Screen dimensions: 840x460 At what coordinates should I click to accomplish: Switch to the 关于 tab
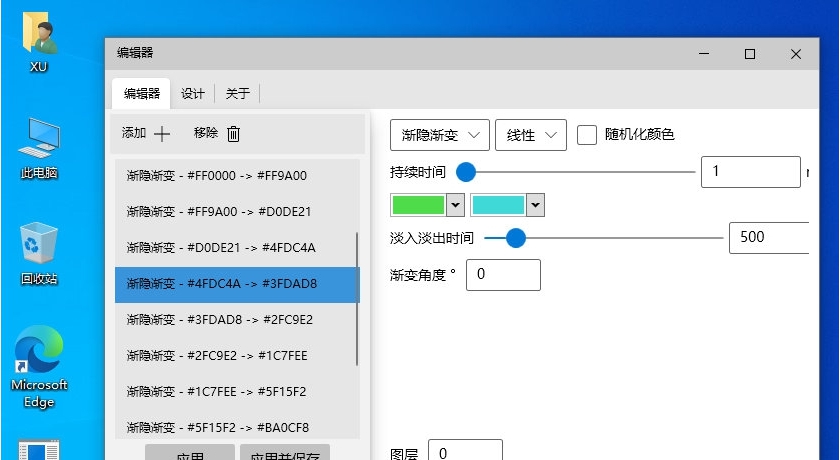point(237,94)
